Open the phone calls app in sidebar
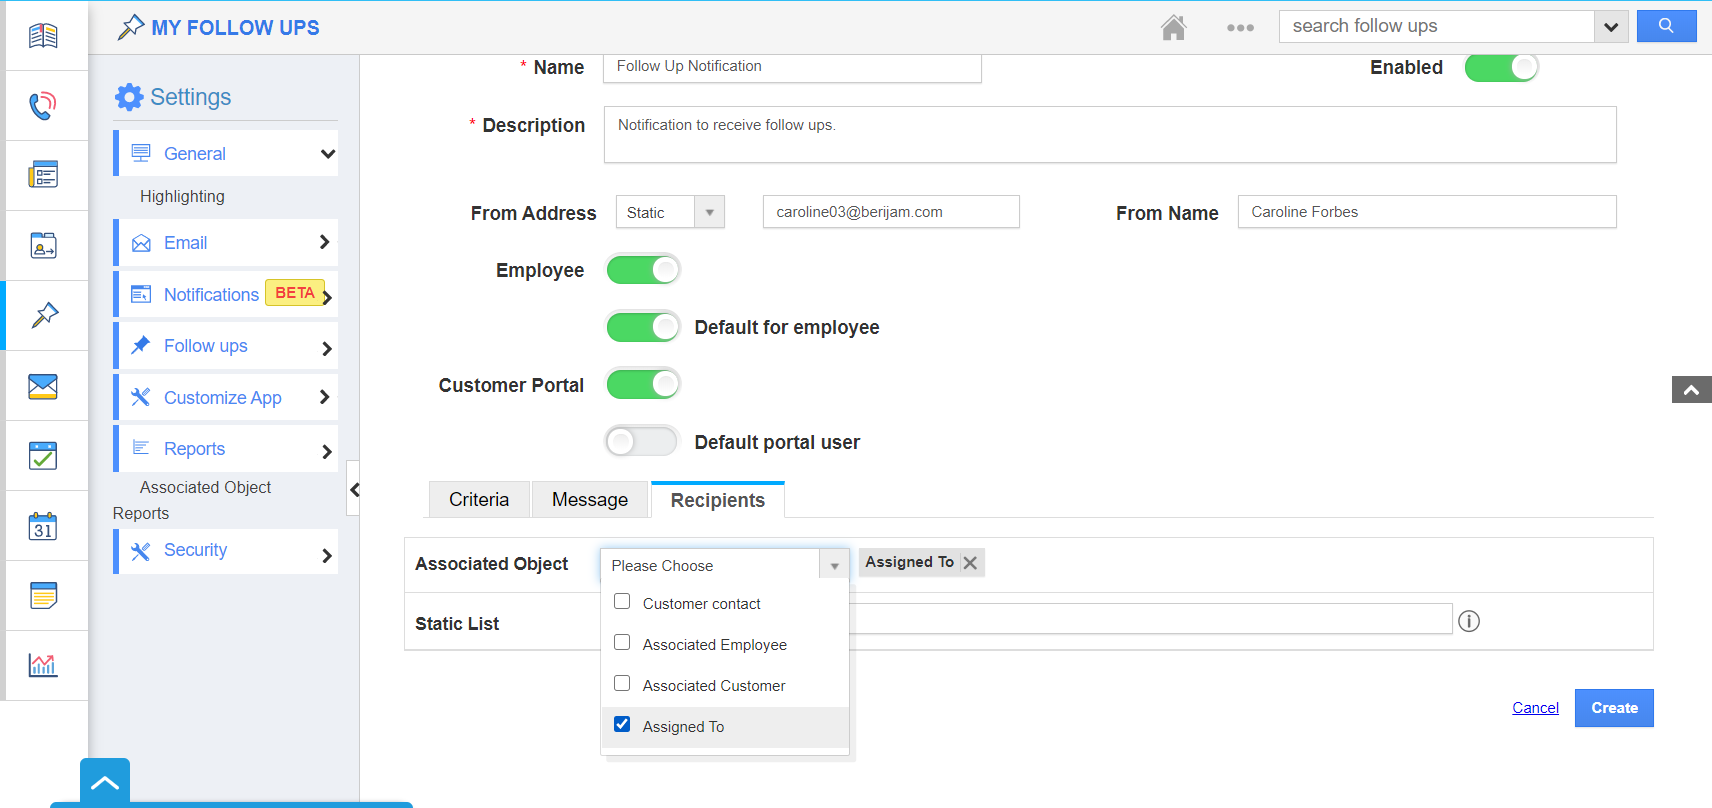Image resolution: width=1712 pixels, height=808 pixels. [x=43, y=106]
